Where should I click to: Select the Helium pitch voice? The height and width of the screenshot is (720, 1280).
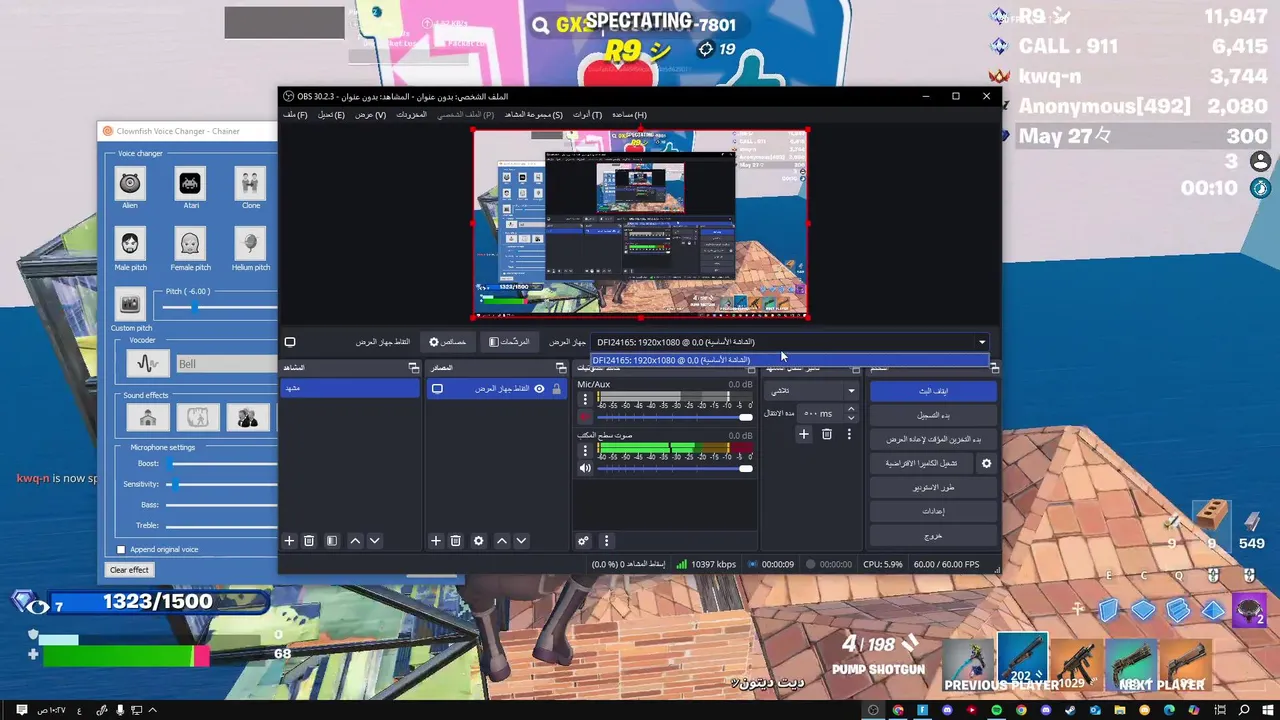tap(249, 243)
